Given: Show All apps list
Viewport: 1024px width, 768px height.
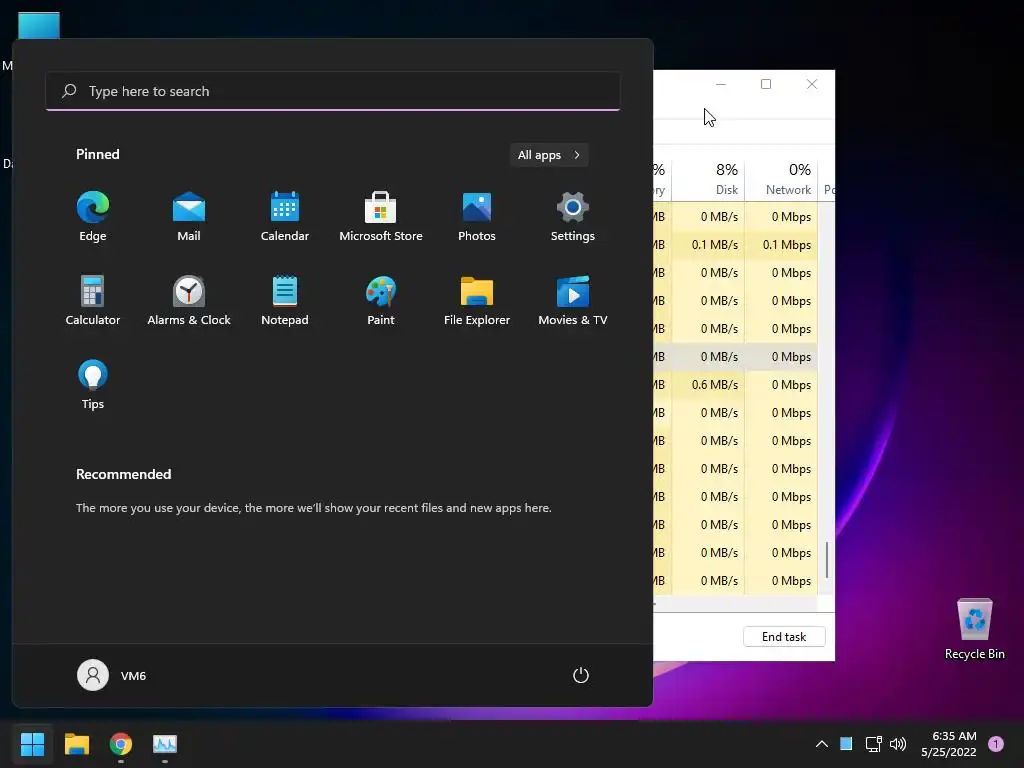Looking at the screenshot, I should [x=549, y=155].
